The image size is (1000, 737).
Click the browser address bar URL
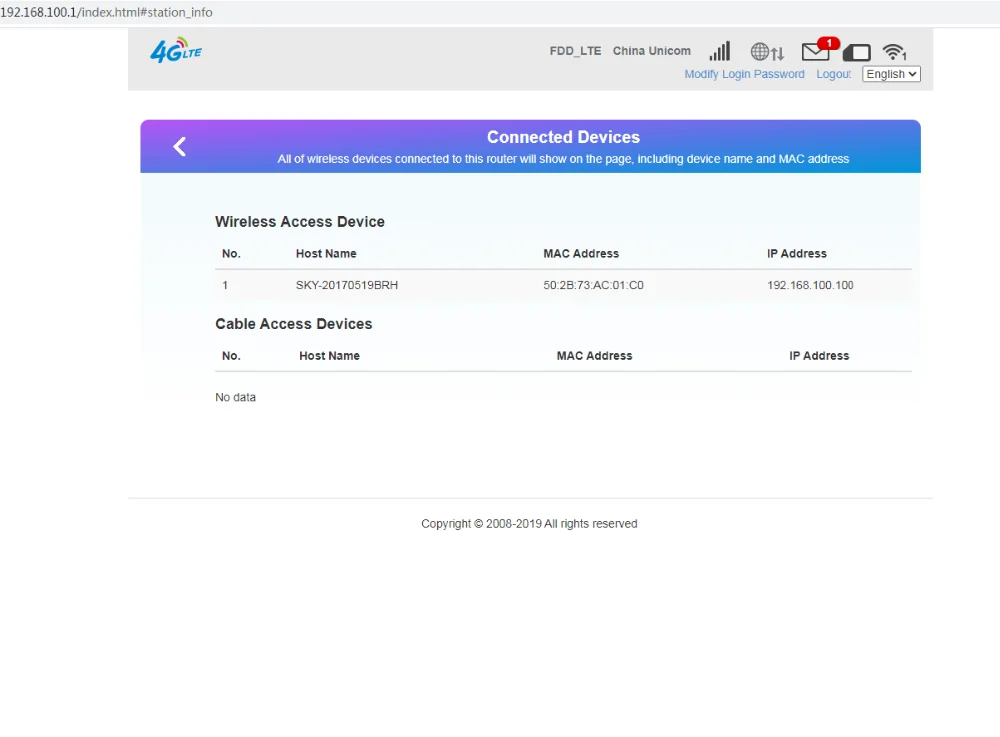pos(107,12)
